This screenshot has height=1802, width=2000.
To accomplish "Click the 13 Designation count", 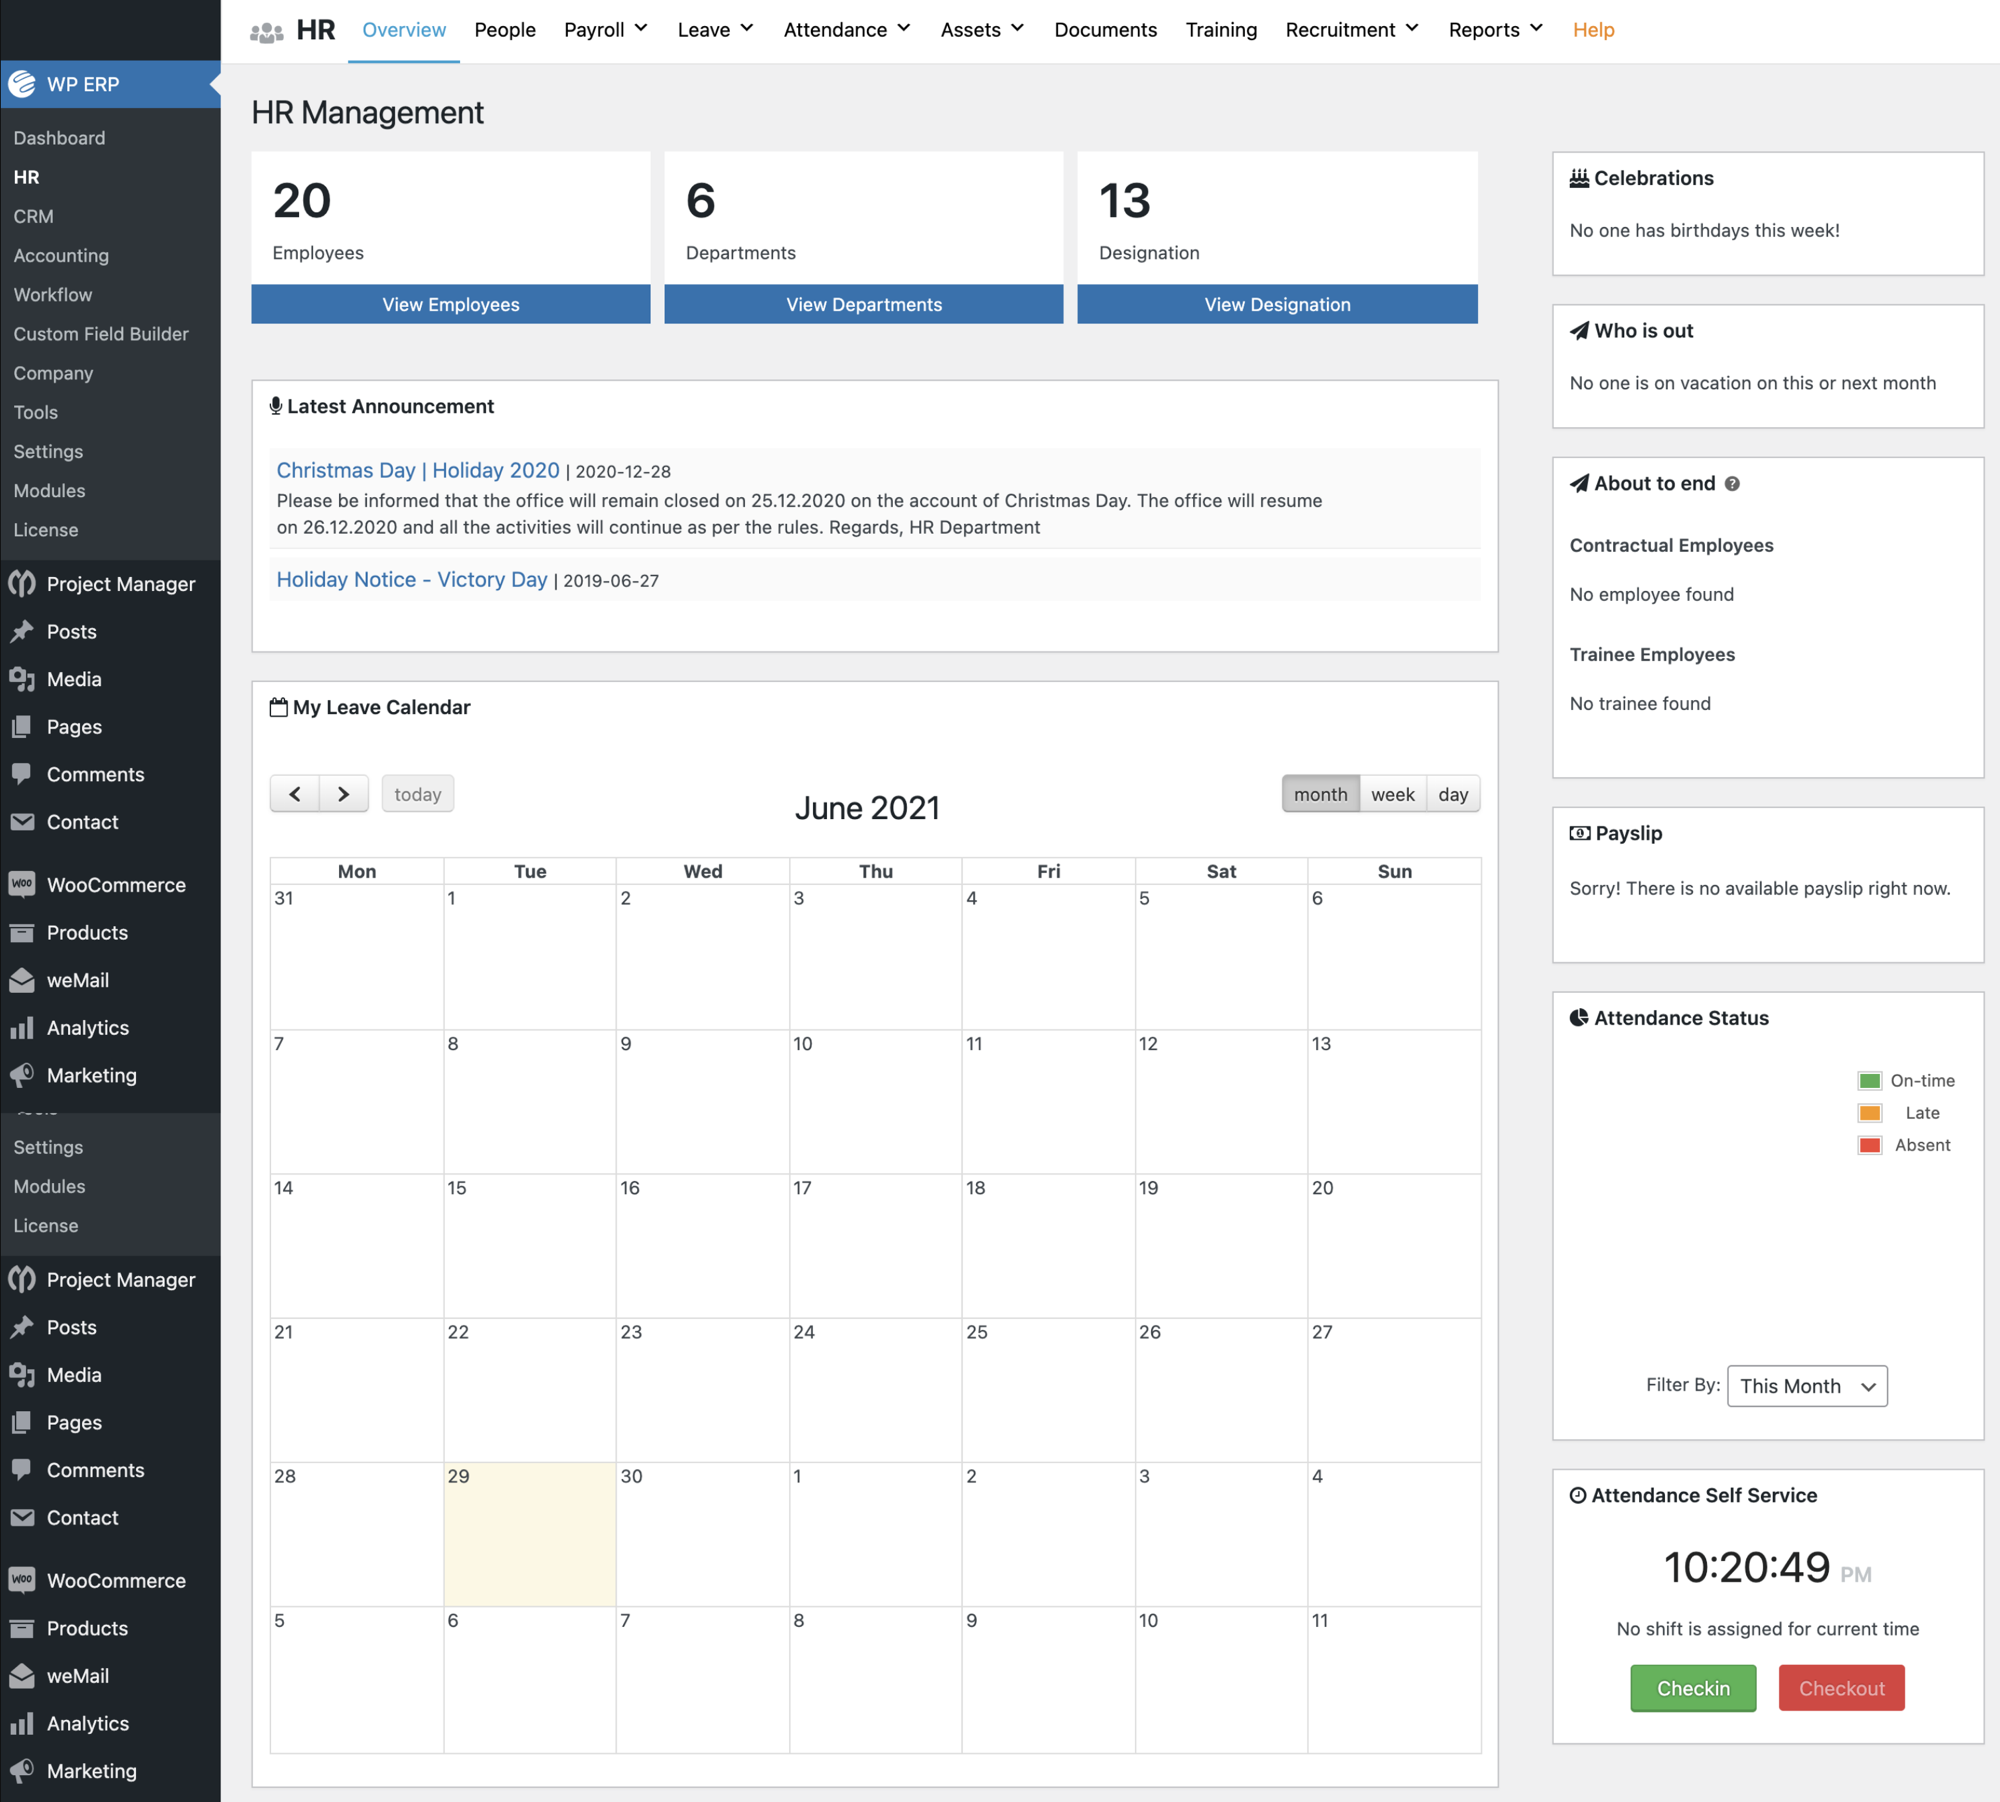I will click(x=1125, y=201).
